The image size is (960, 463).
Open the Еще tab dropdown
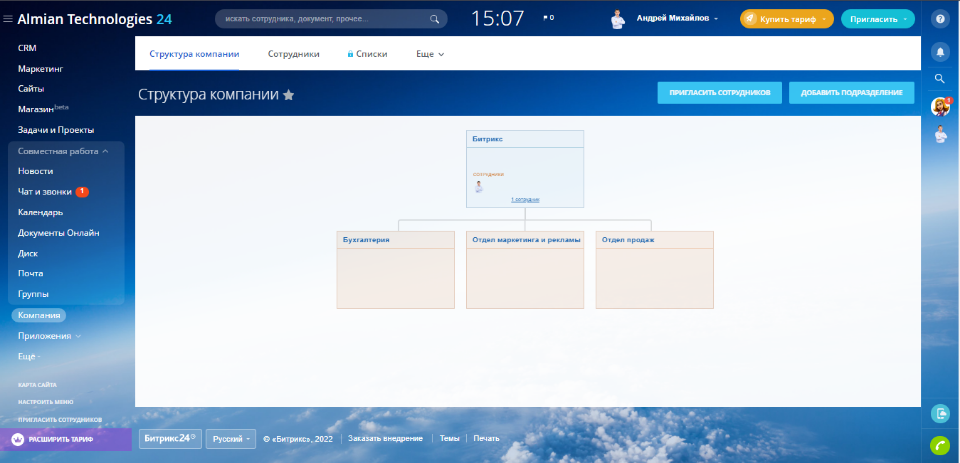pyautogui.click(x=430, y=54)
